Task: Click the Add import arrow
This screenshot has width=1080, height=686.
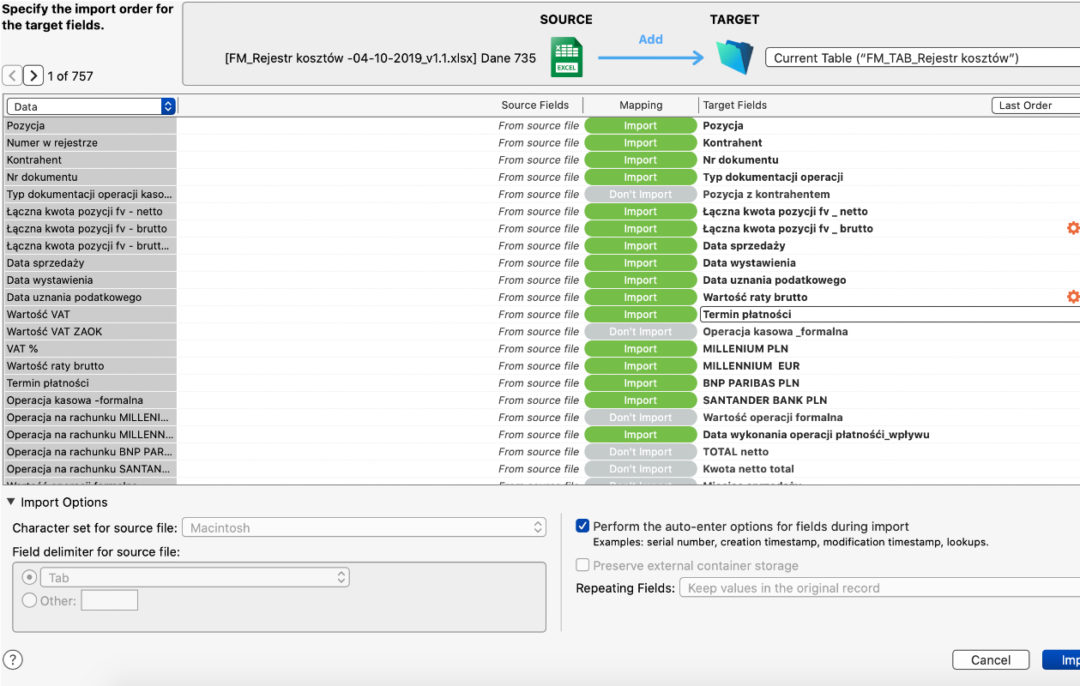Action: (650, 57)
